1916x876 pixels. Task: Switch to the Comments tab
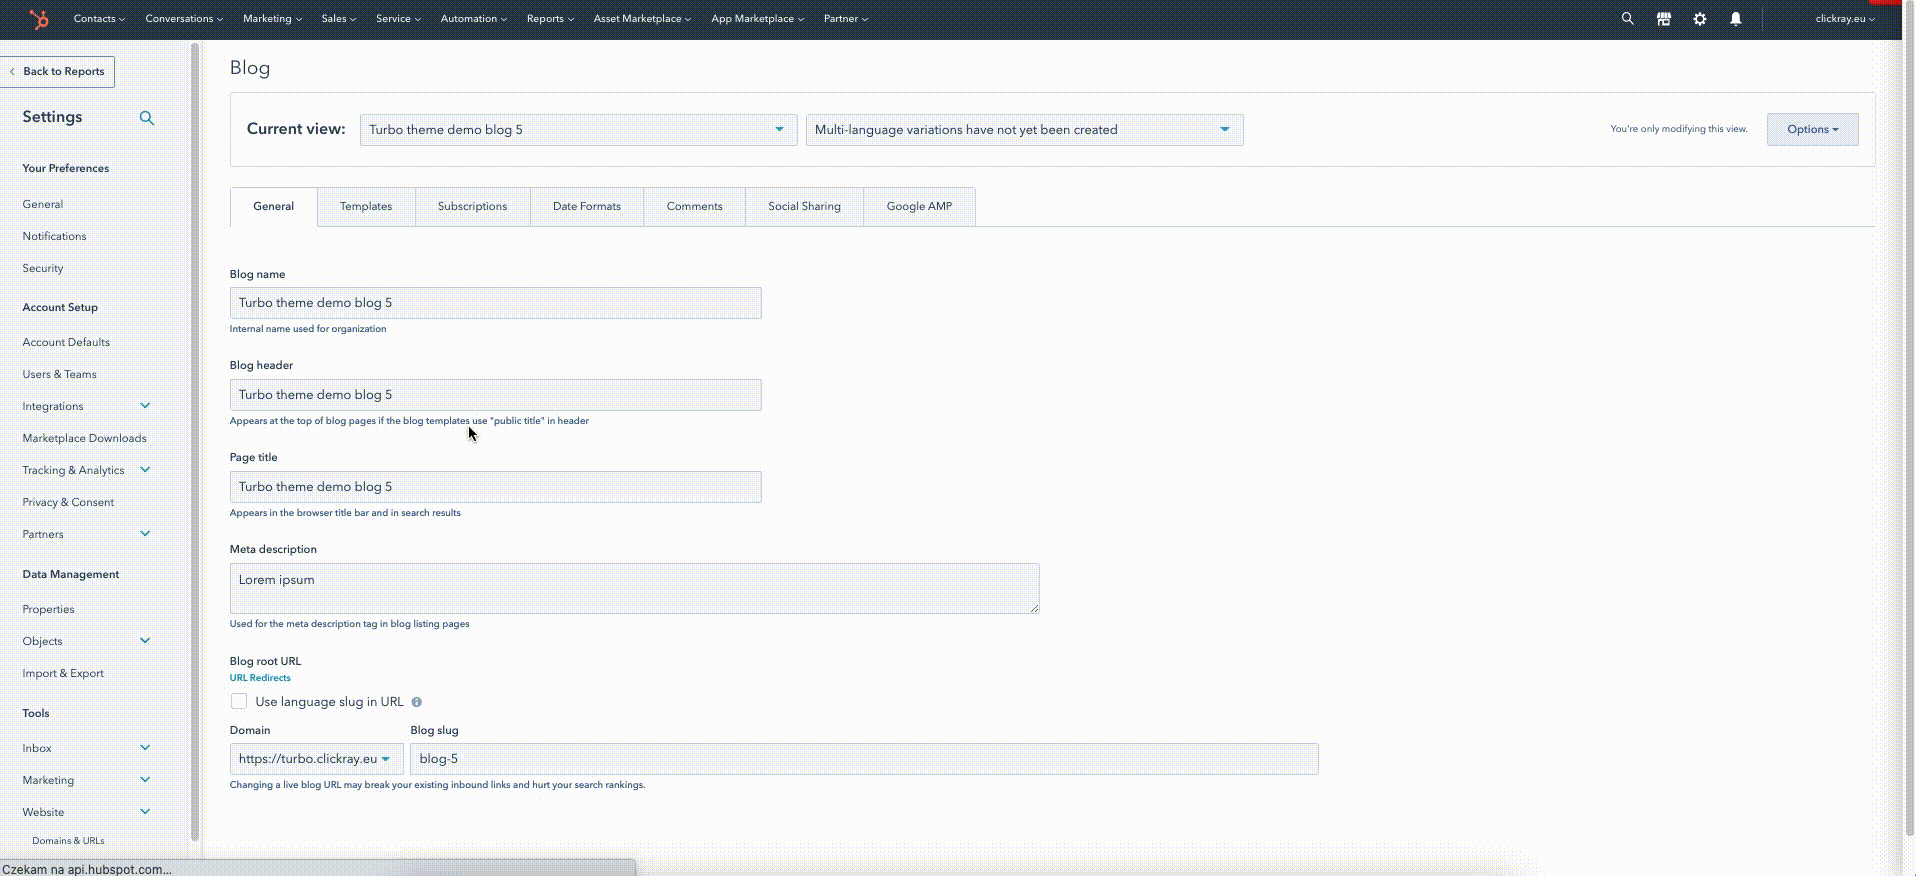pyautogui.click(x=694, y=206)
